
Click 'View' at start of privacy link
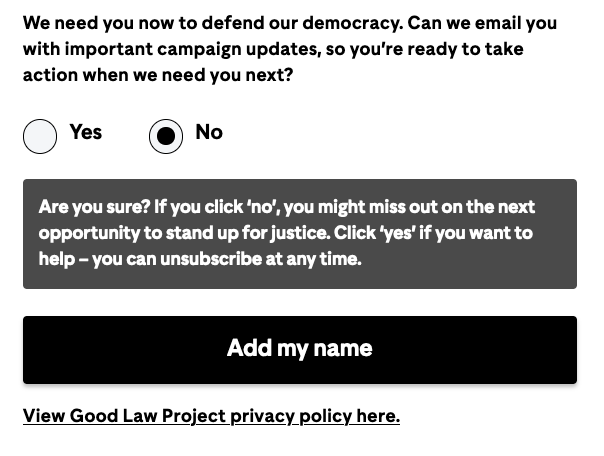click(x=44, y=416)
